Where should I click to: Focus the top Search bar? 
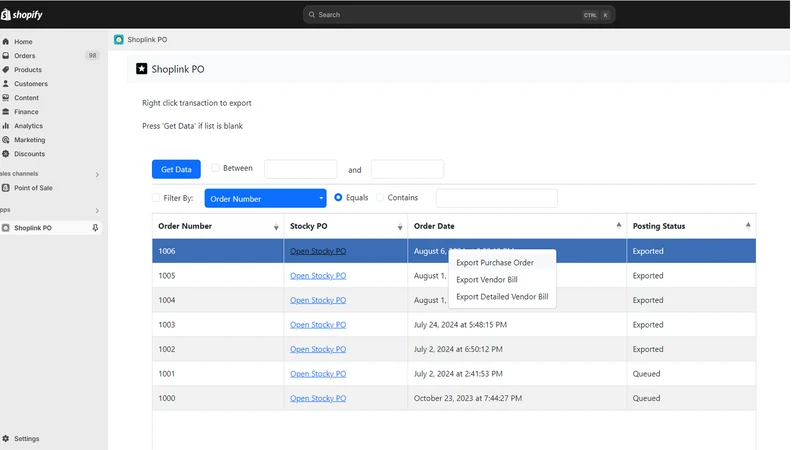pos(459,15)
